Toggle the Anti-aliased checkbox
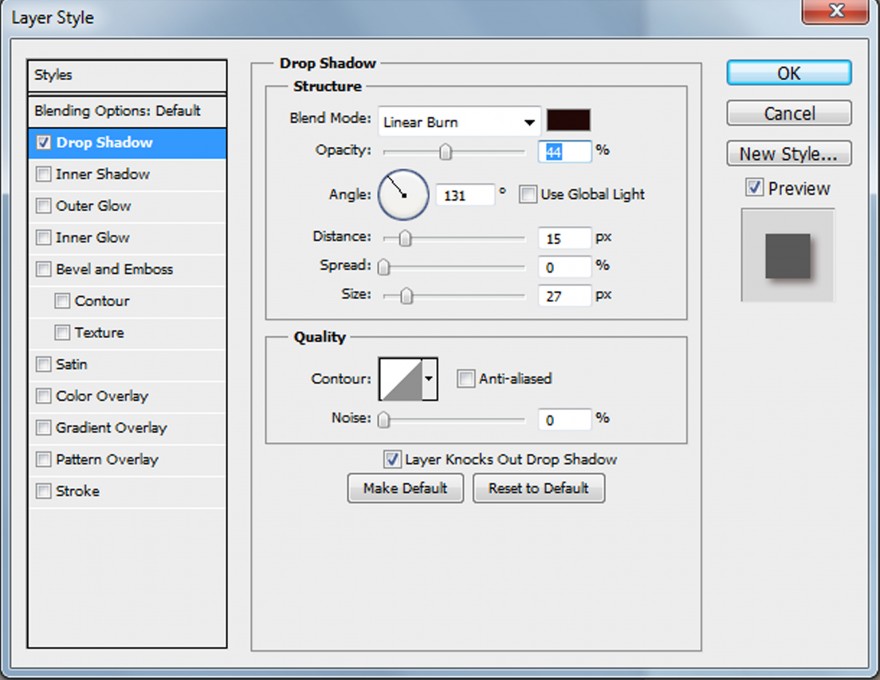This screenshot has height=680, width=880. pyautogui.click(x=465, y=378)
